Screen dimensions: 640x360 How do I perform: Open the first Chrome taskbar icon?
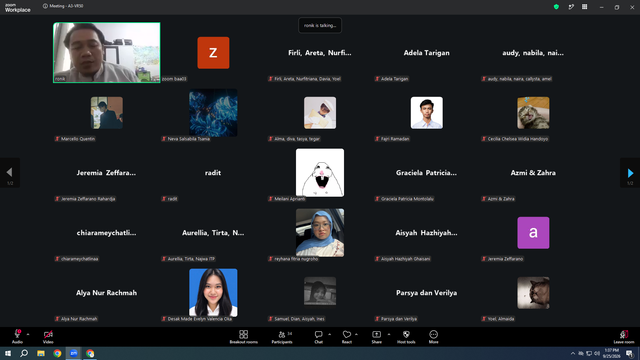pos(57,353)
